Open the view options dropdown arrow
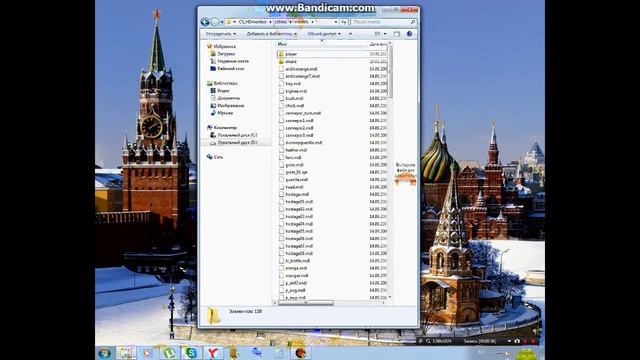Image resolution: width=640 pixels, height=360 pixels. point(385,34)
